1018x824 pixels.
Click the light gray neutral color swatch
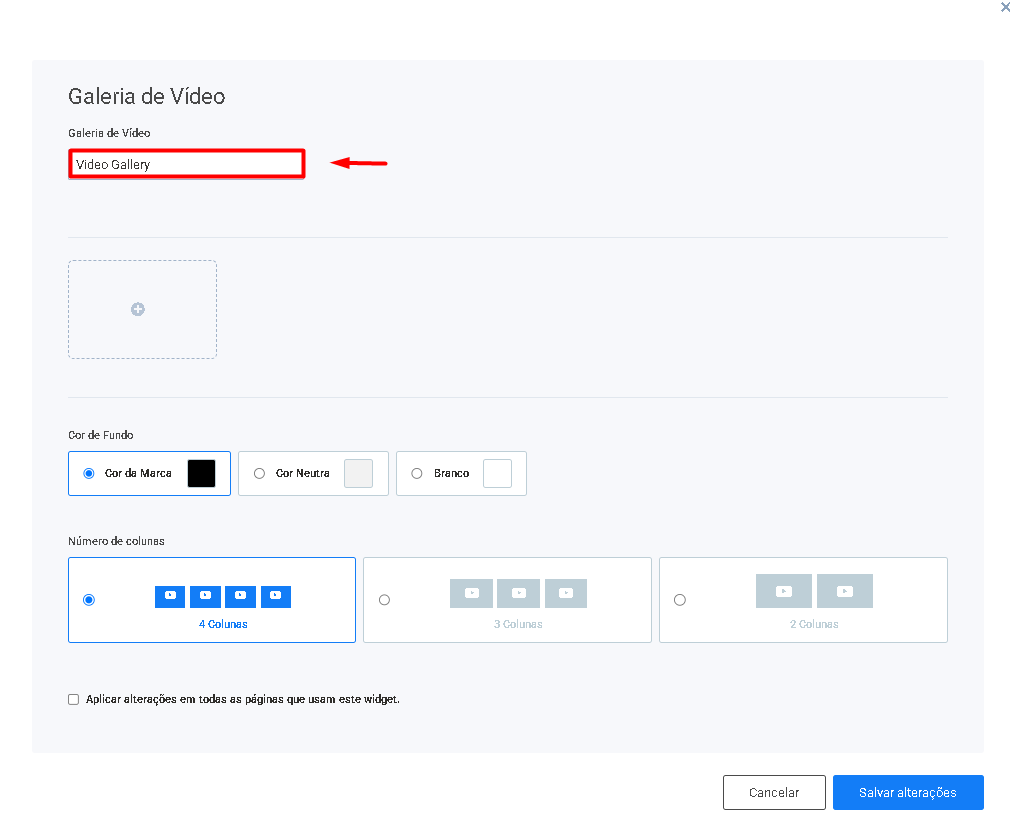point(358,473)
